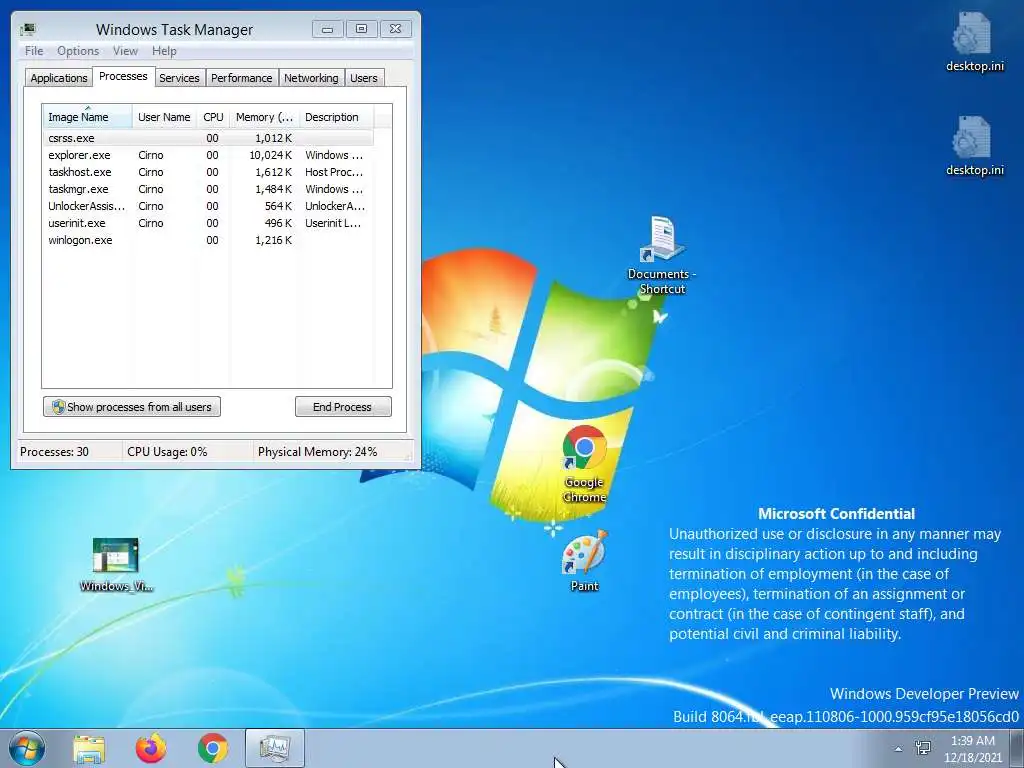Open the Help menu in Task Manager

pos(164,51)
